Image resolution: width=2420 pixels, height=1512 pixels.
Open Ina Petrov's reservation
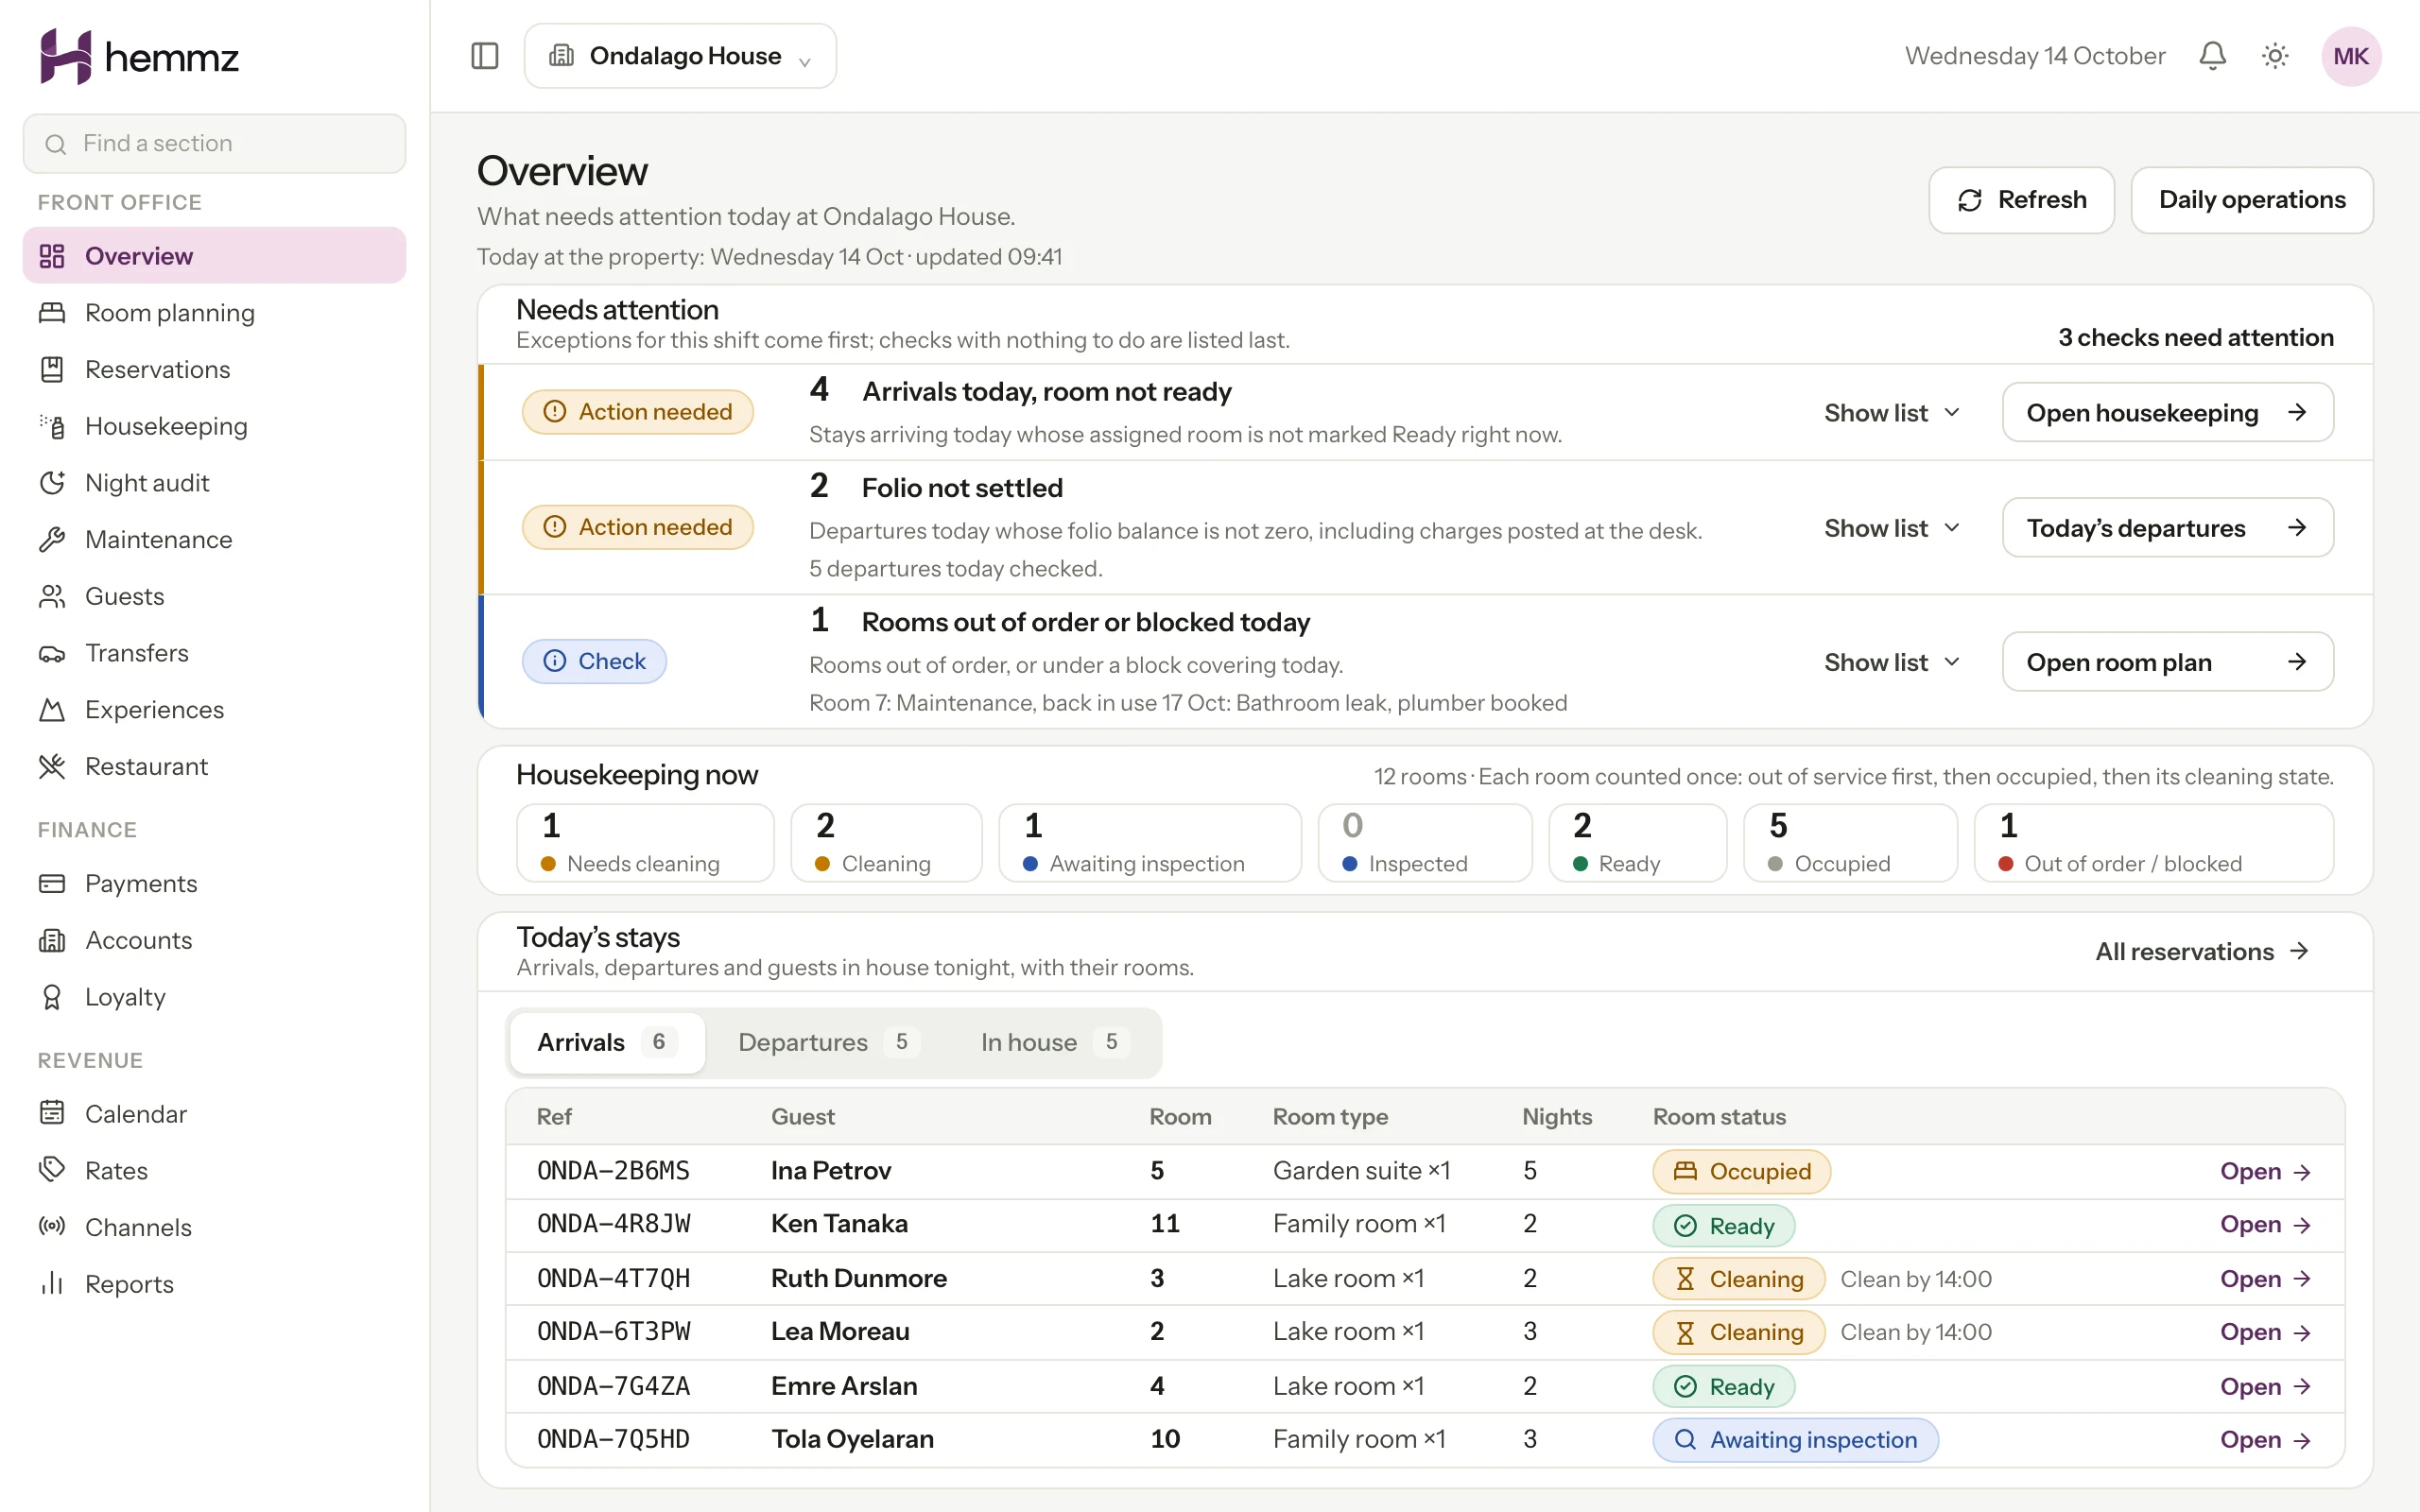tap(2265, 1171)
